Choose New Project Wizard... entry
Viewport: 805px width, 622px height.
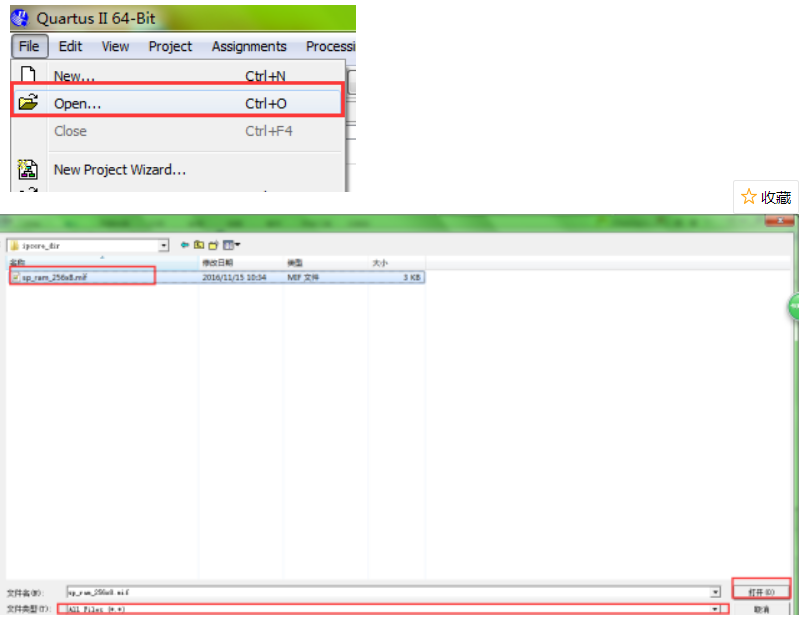(178, 169)
